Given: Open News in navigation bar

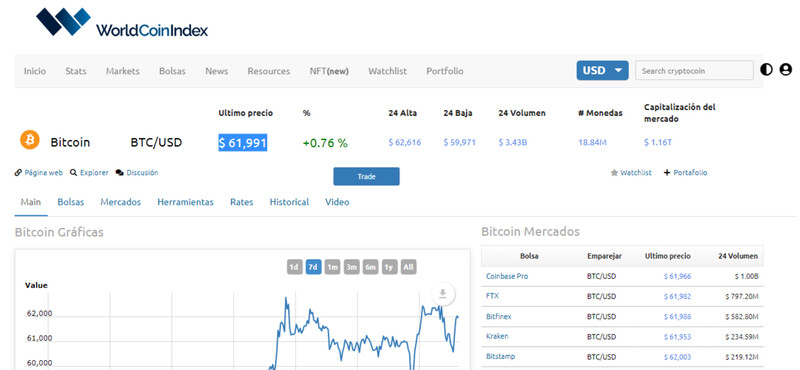Looking at the screenshot, I should click(217, 71).
